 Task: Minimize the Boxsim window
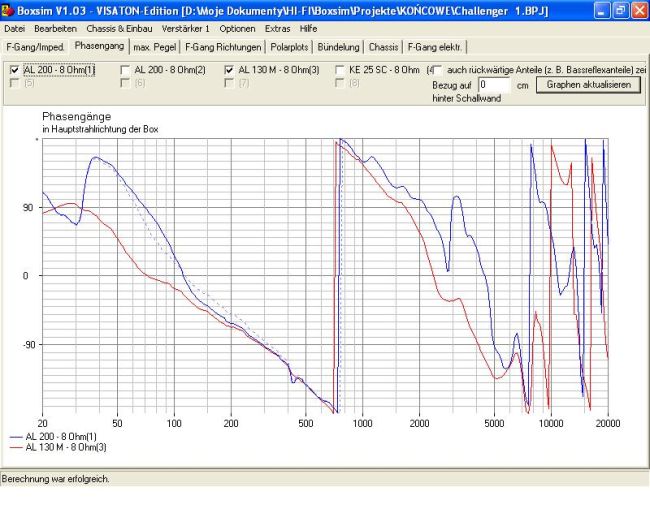[602, 10]
